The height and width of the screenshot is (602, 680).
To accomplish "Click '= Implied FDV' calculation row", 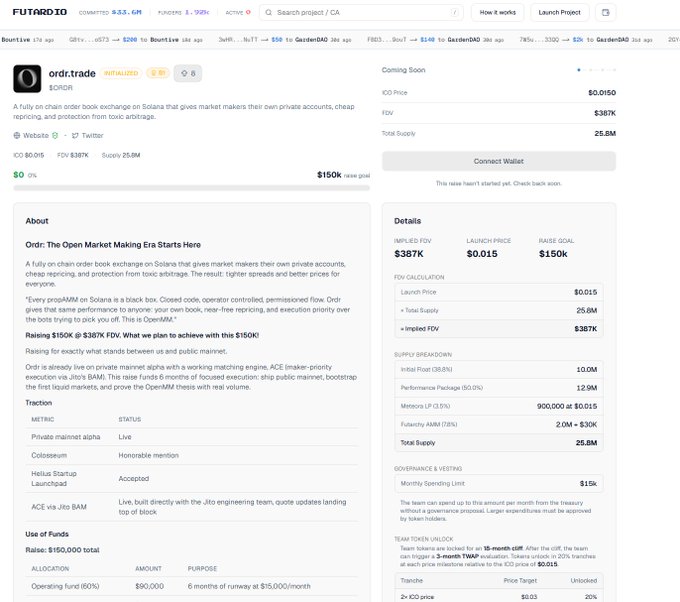I will (499, 328).
